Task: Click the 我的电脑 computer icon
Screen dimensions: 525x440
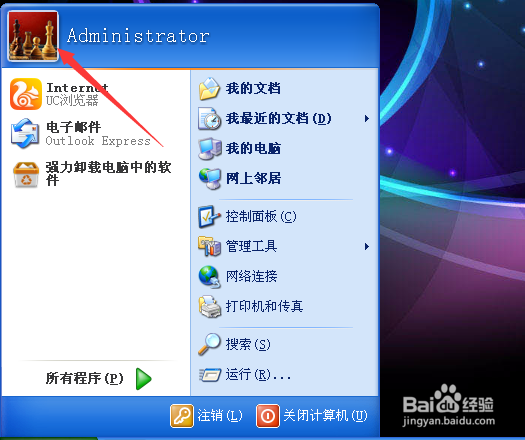Action: click(x=210, y=148)
